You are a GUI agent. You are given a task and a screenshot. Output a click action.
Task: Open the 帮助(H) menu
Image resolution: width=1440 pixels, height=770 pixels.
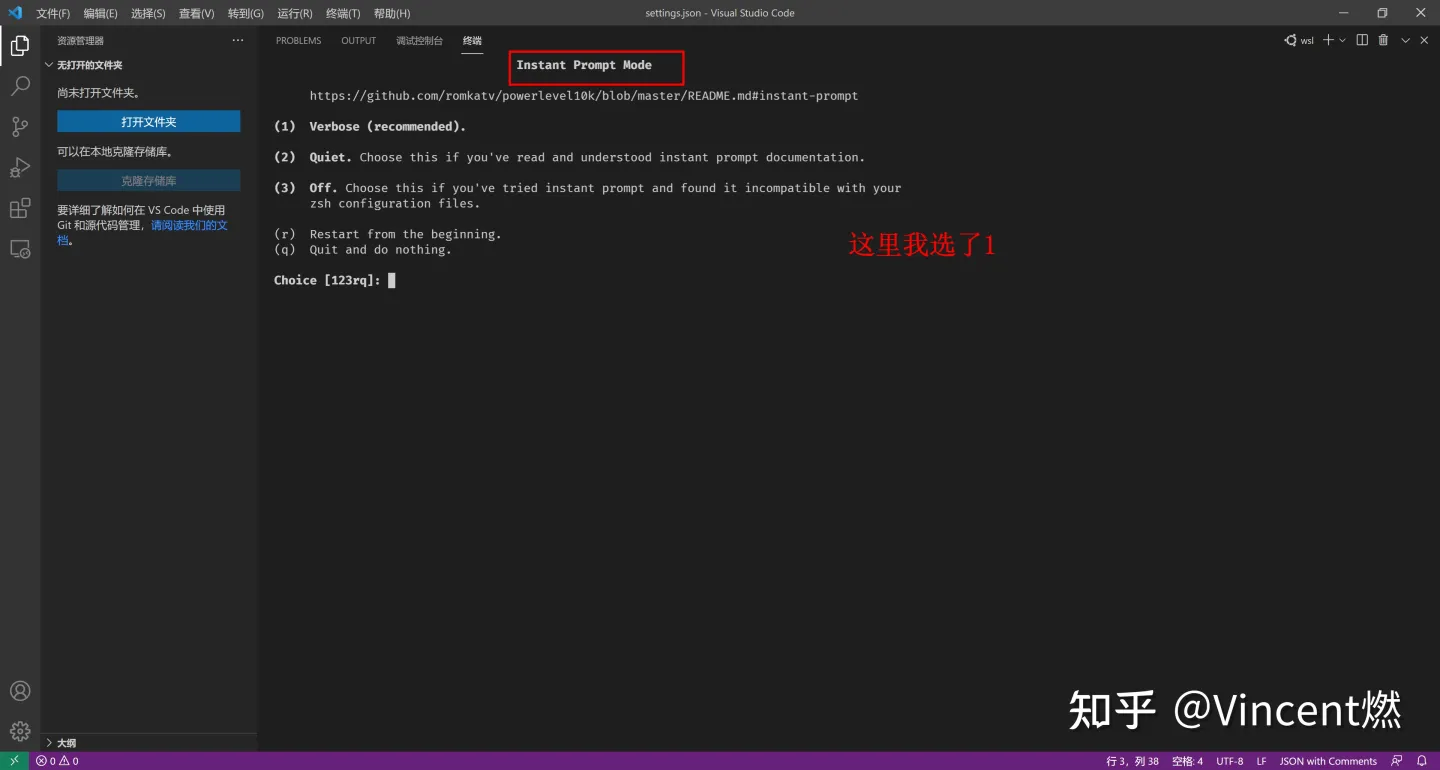(392, 13)
